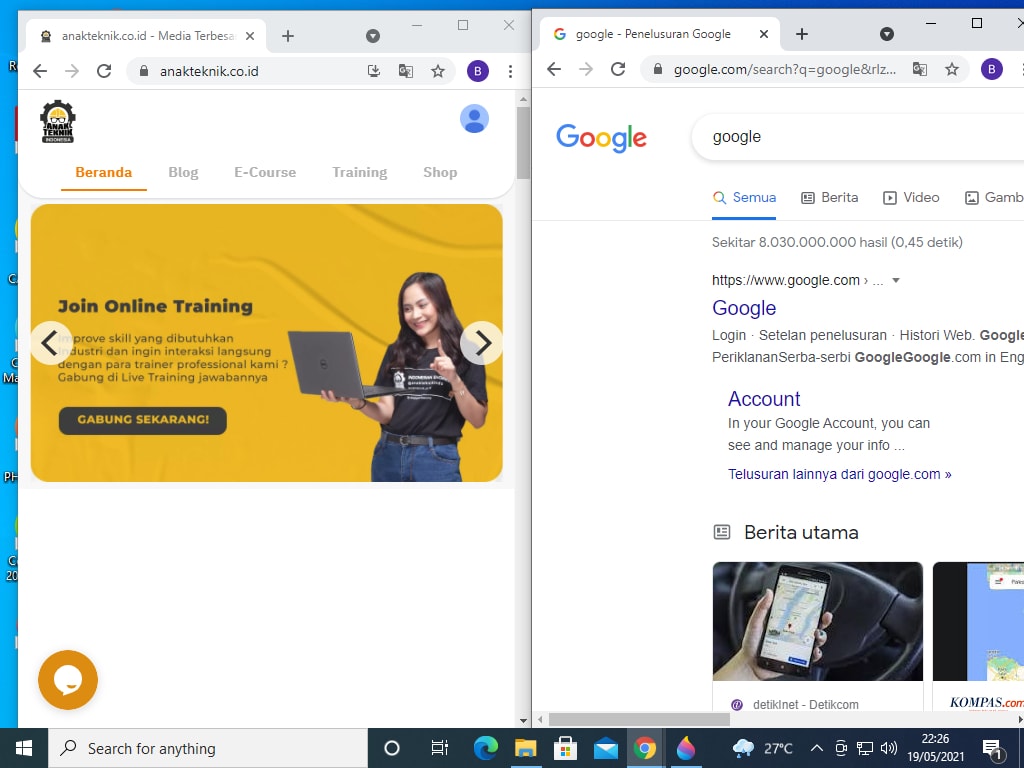Open Training navigation tab

pos(359,172)
